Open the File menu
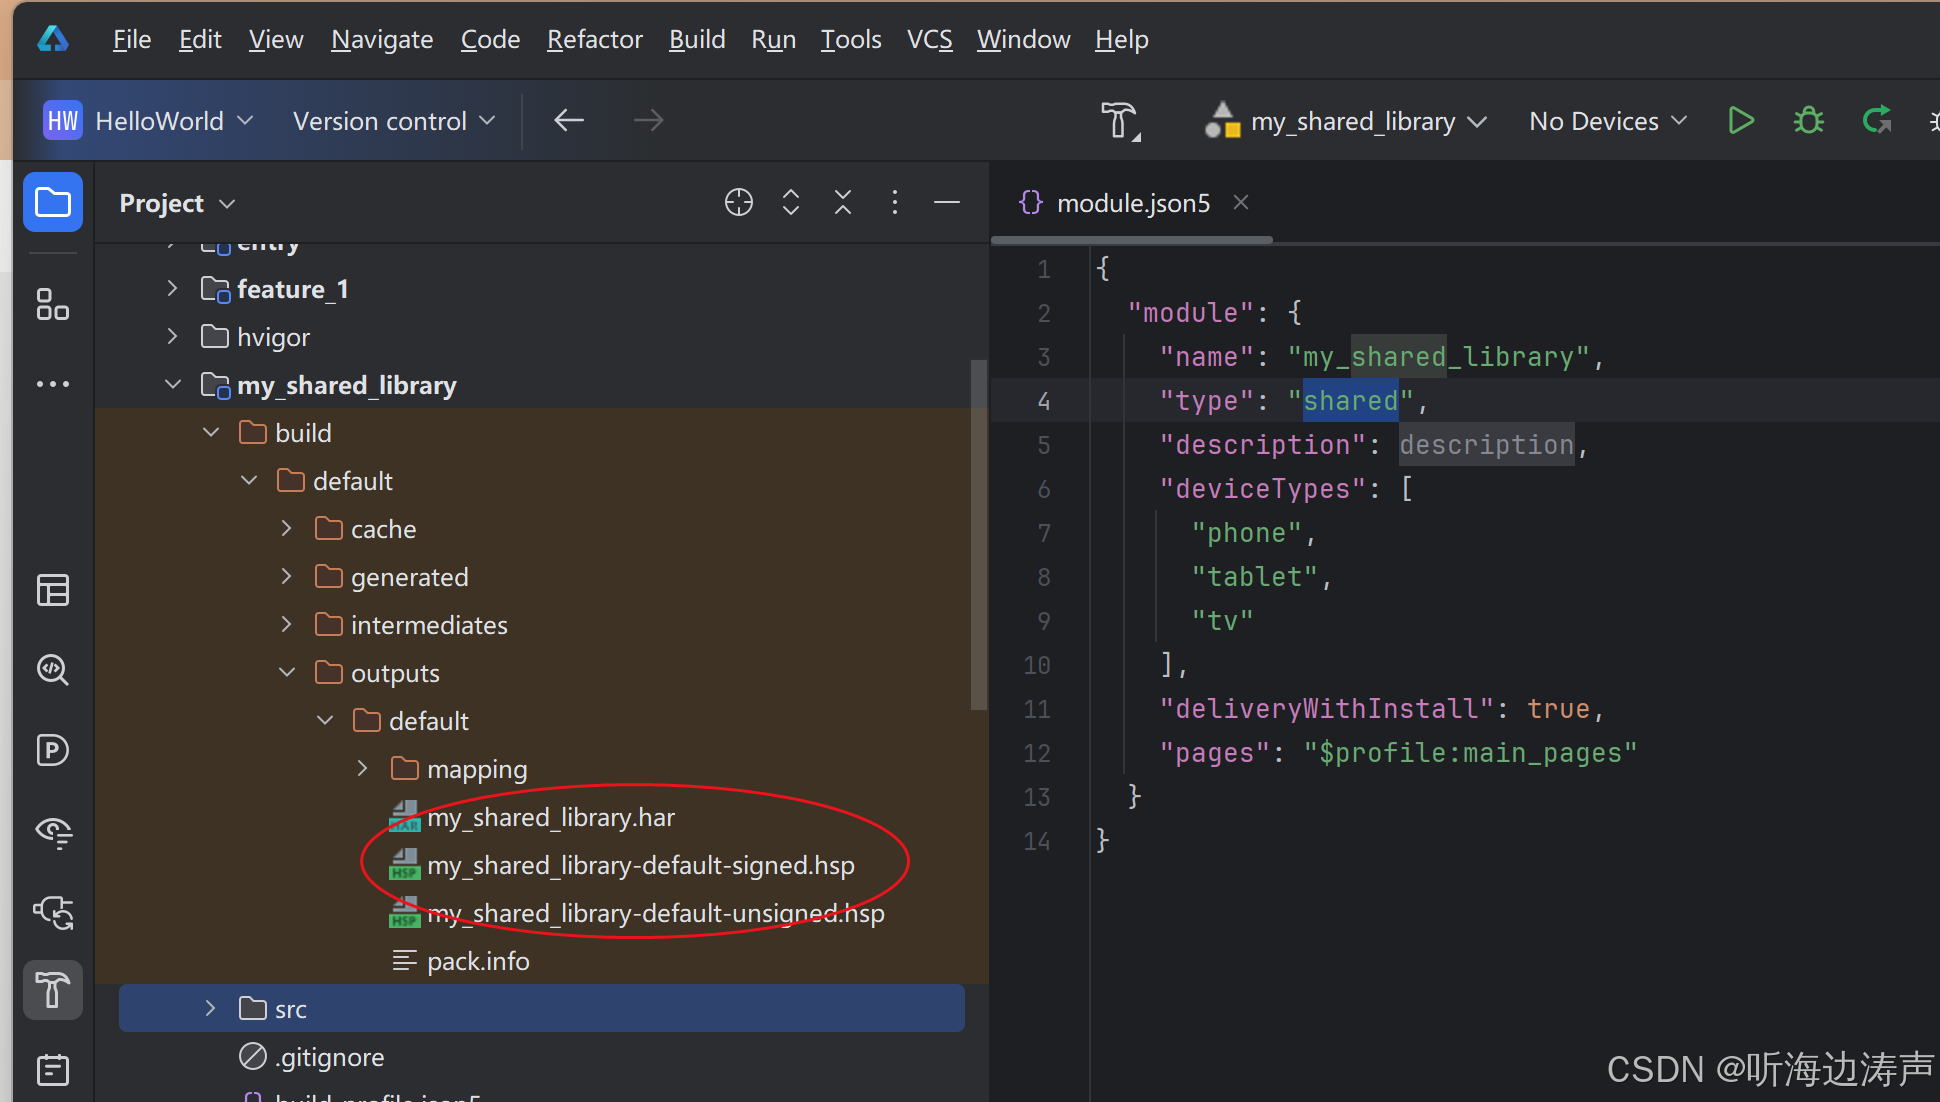 132,39
